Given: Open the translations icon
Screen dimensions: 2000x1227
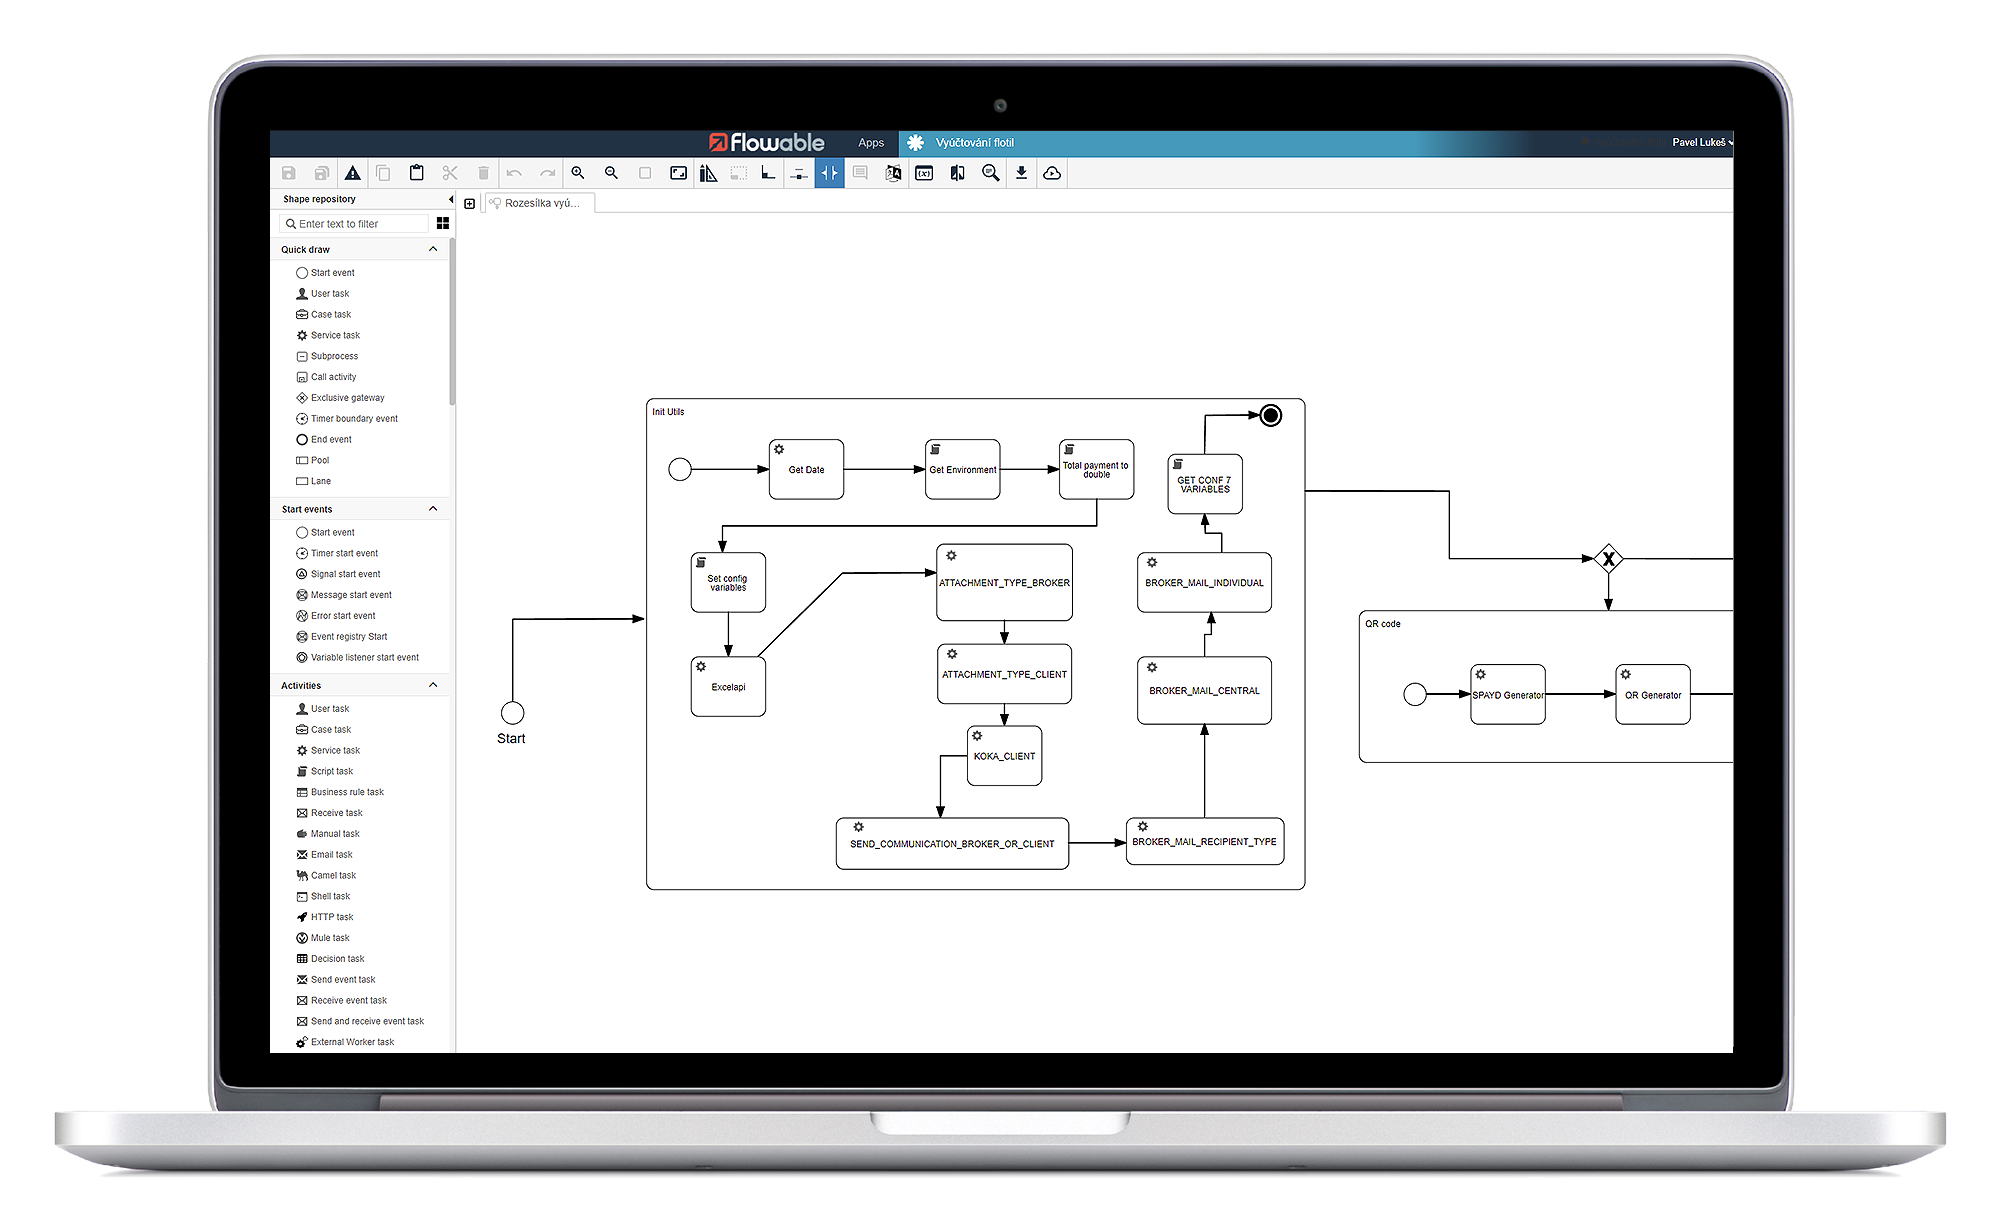Looking at the screenshot, I should click(x=893, y=173).
